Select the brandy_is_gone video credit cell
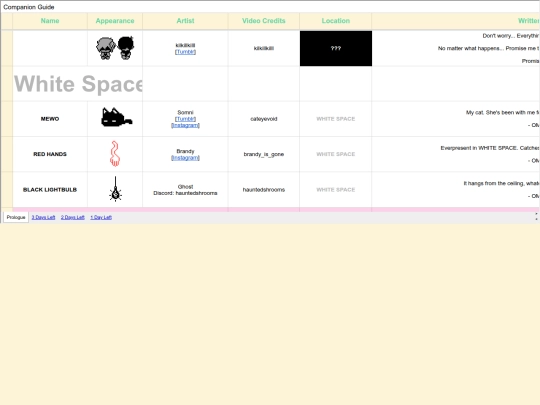 point(264,154)
